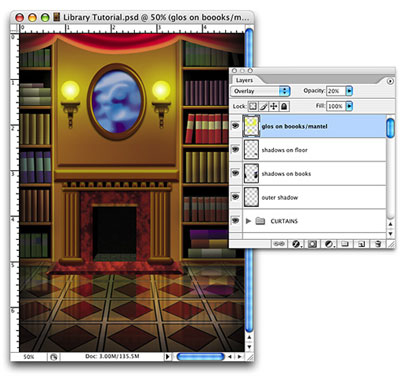Open the Fill slider arrow

point(349,106)
